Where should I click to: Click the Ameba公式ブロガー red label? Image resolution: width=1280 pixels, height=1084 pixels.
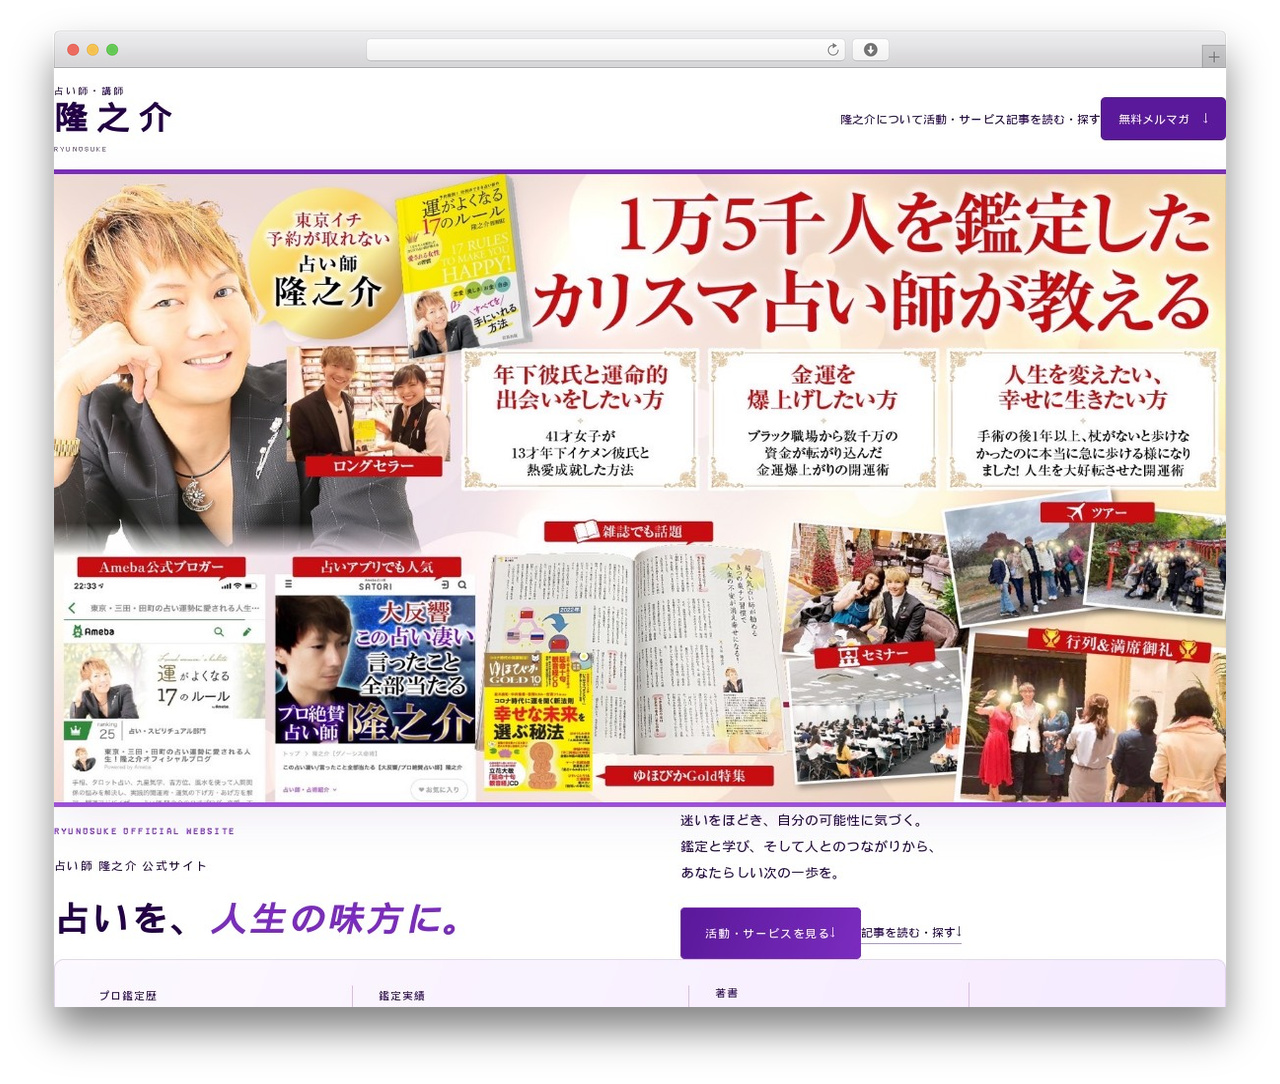161,567
